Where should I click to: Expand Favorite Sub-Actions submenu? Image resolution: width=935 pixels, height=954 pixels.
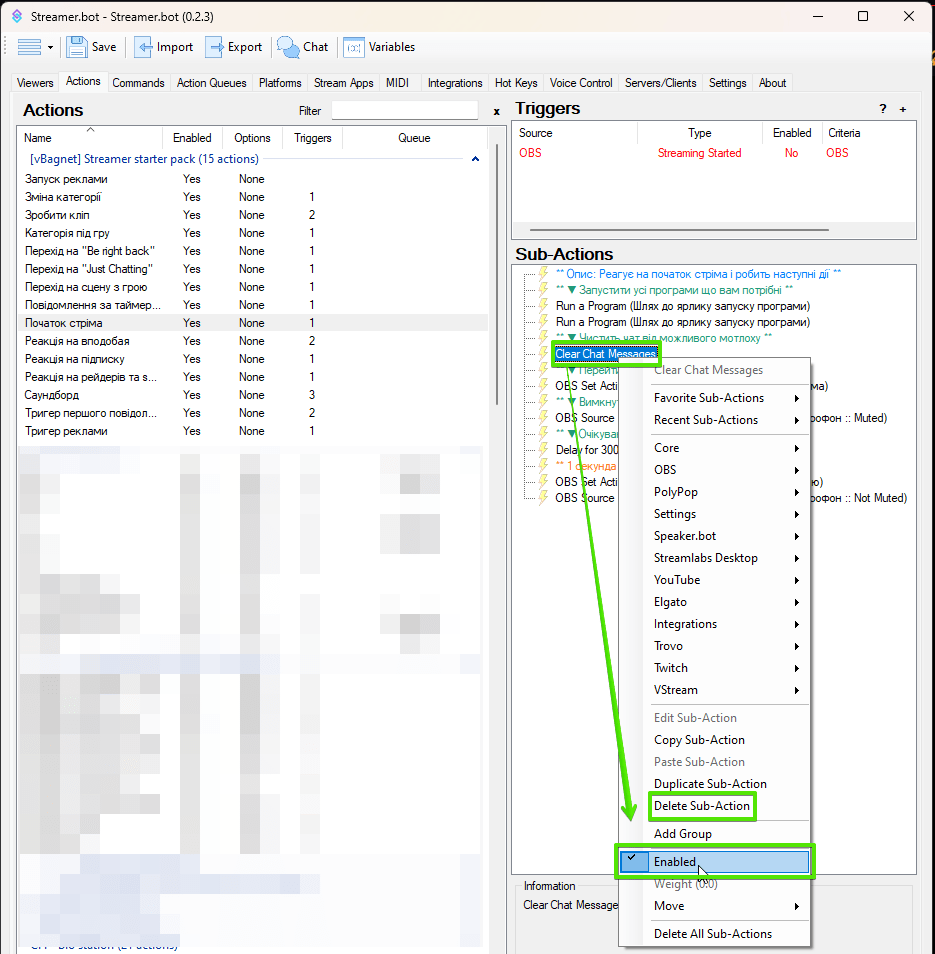click(726, 398)
